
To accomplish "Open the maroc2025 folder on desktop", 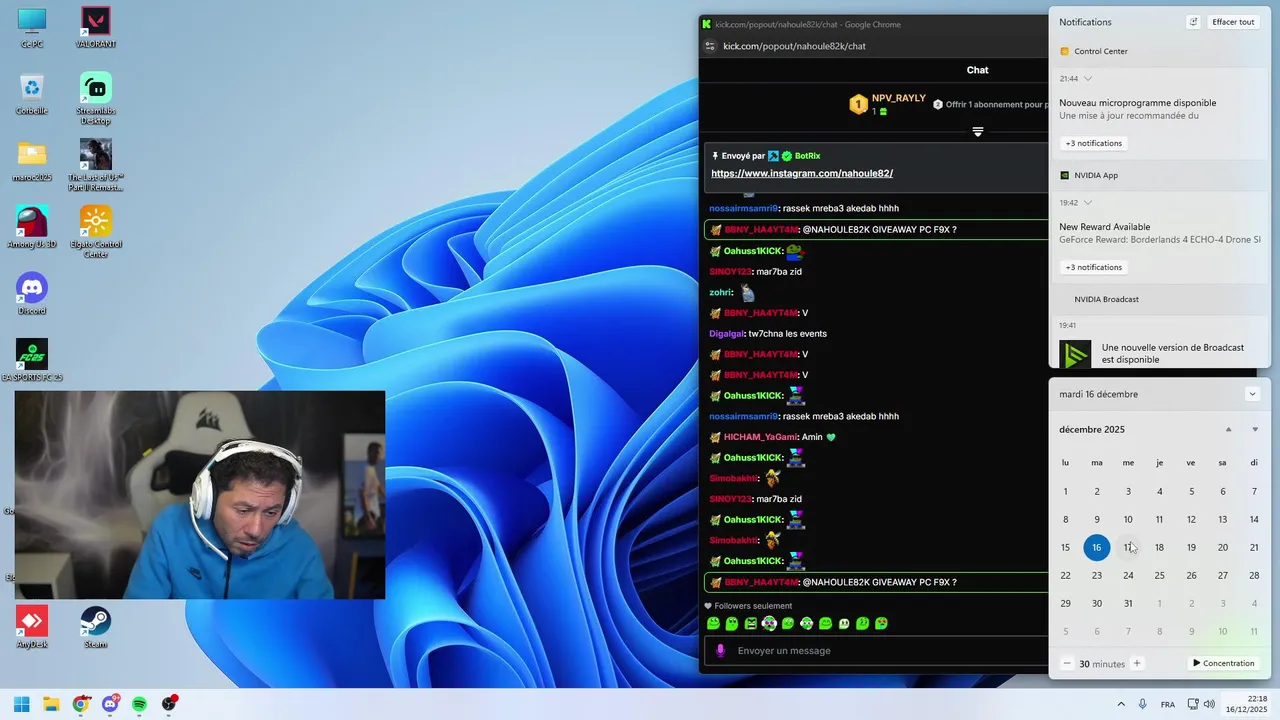I will click(32, 160).
